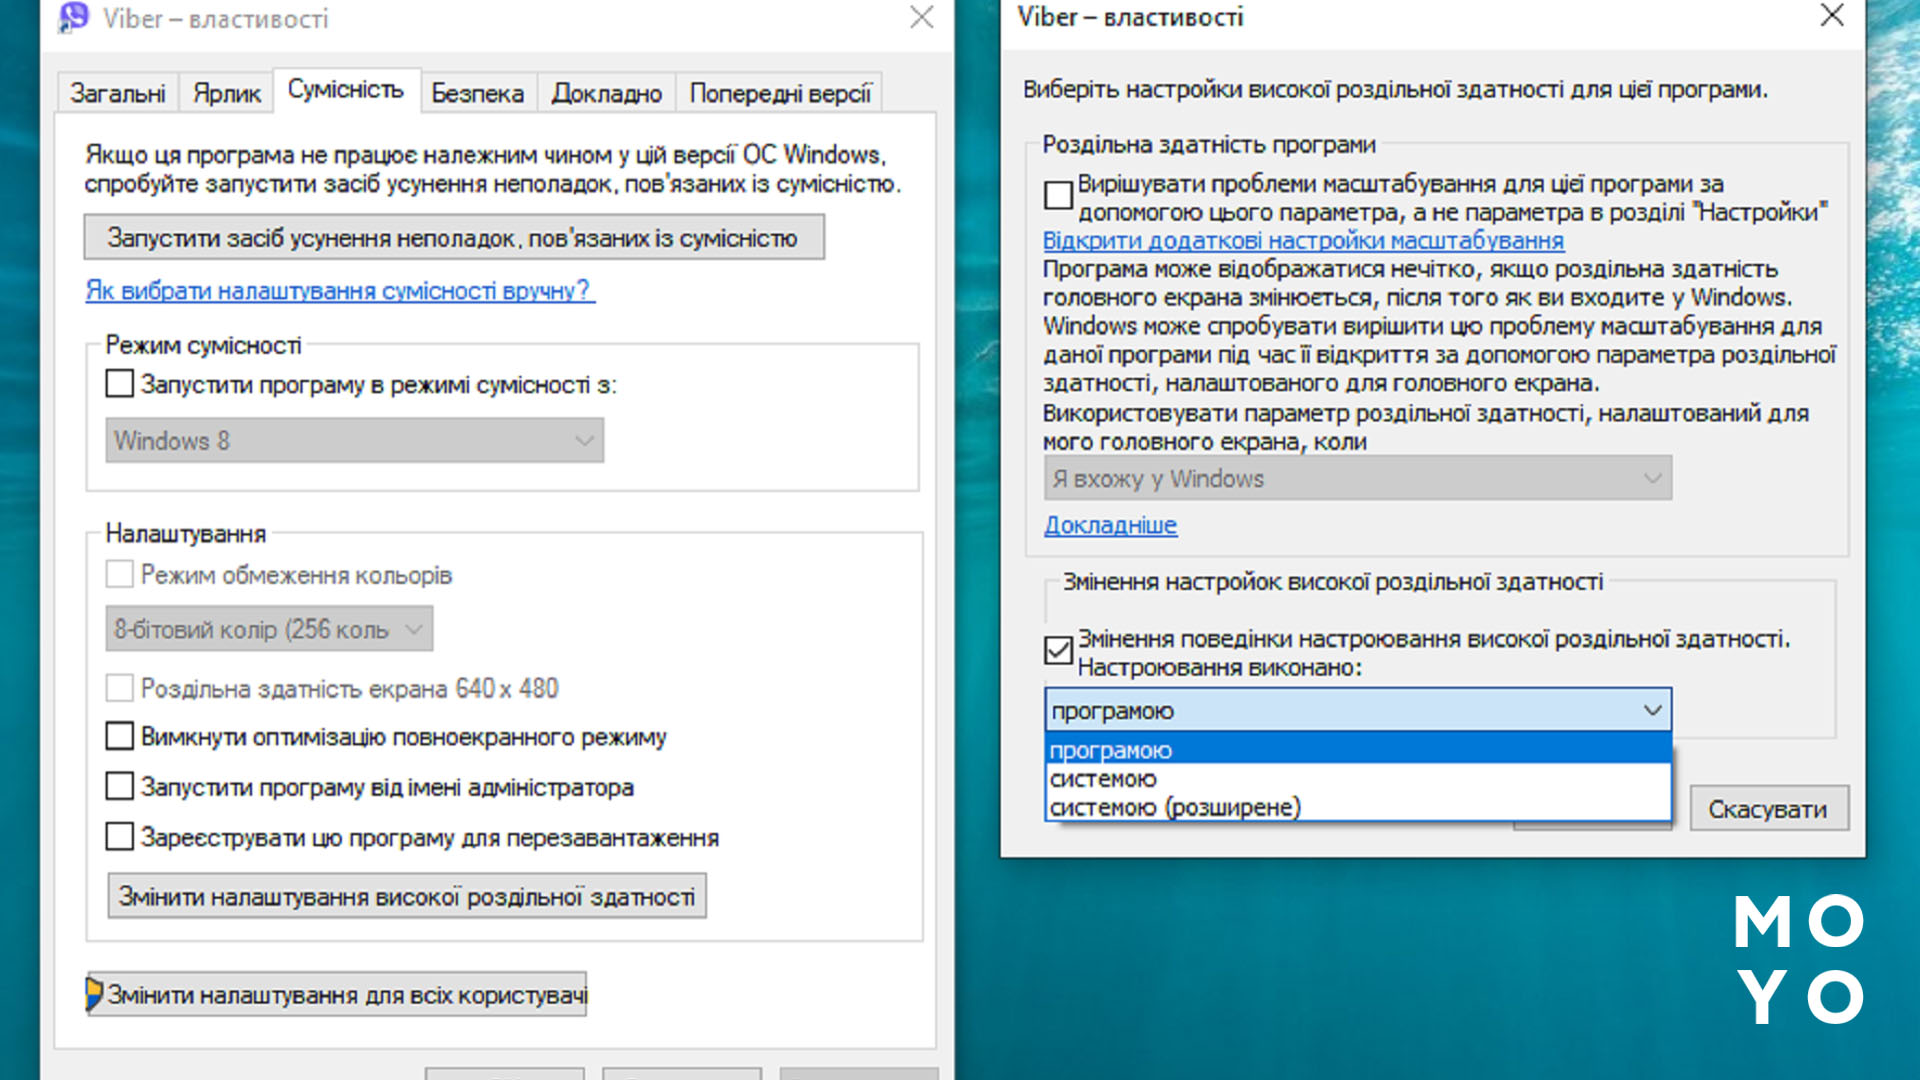
Task: Click the Viber icon in left window title
Action: click(x=73, y=17)
